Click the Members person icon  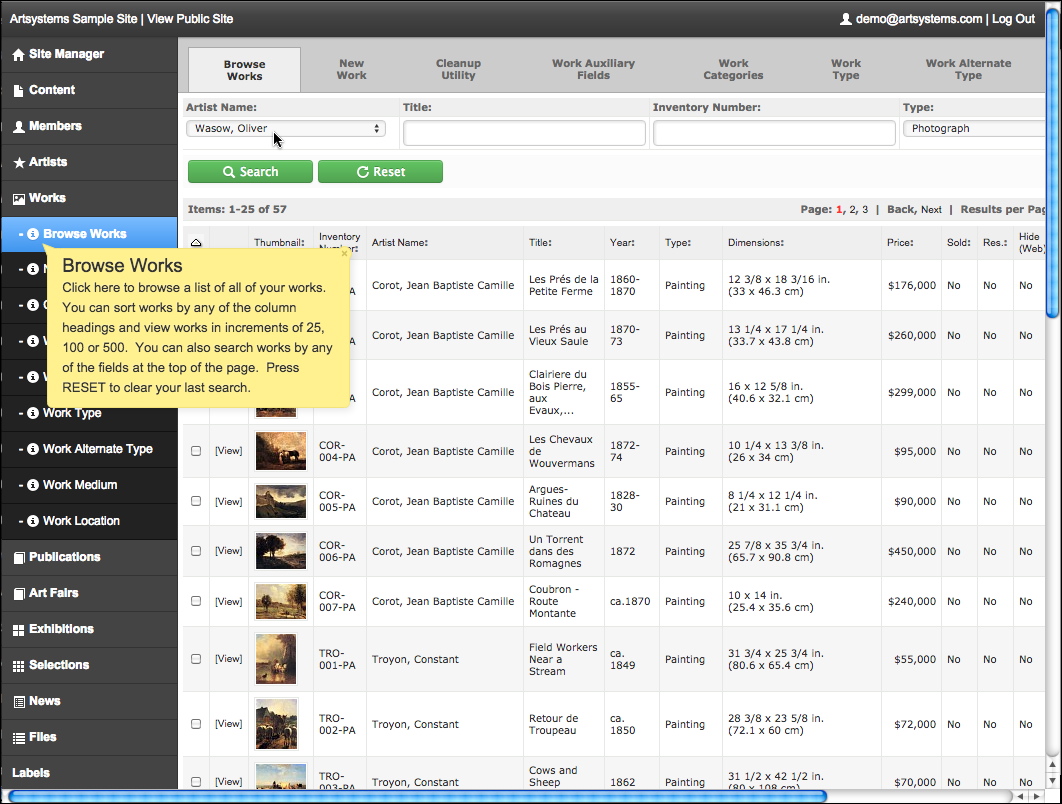point(19,127)
